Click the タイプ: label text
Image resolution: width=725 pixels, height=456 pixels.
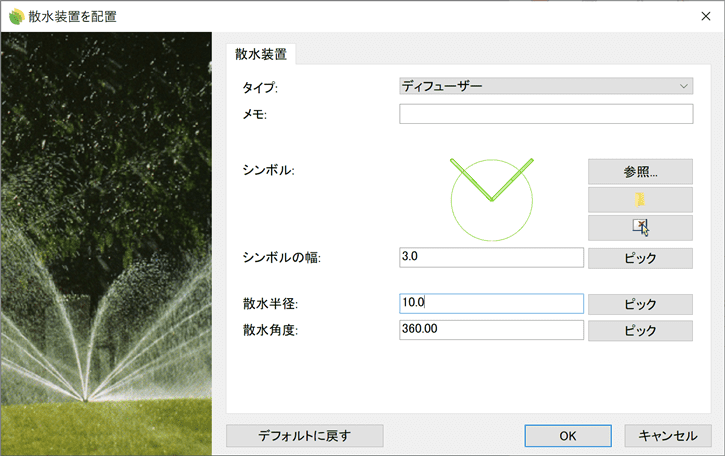tap(260, 87)
